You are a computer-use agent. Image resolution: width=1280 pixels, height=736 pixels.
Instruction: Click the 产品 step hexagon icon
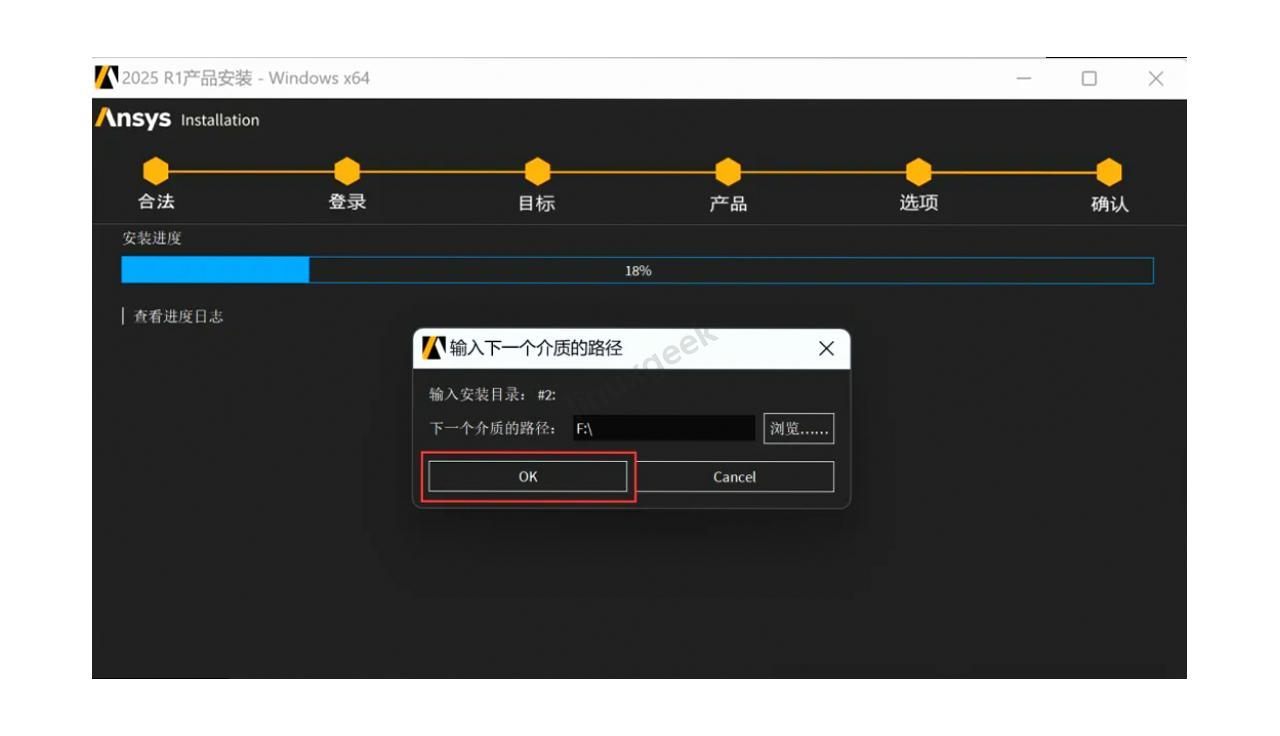pyautogui.click(x=728, y=171)
